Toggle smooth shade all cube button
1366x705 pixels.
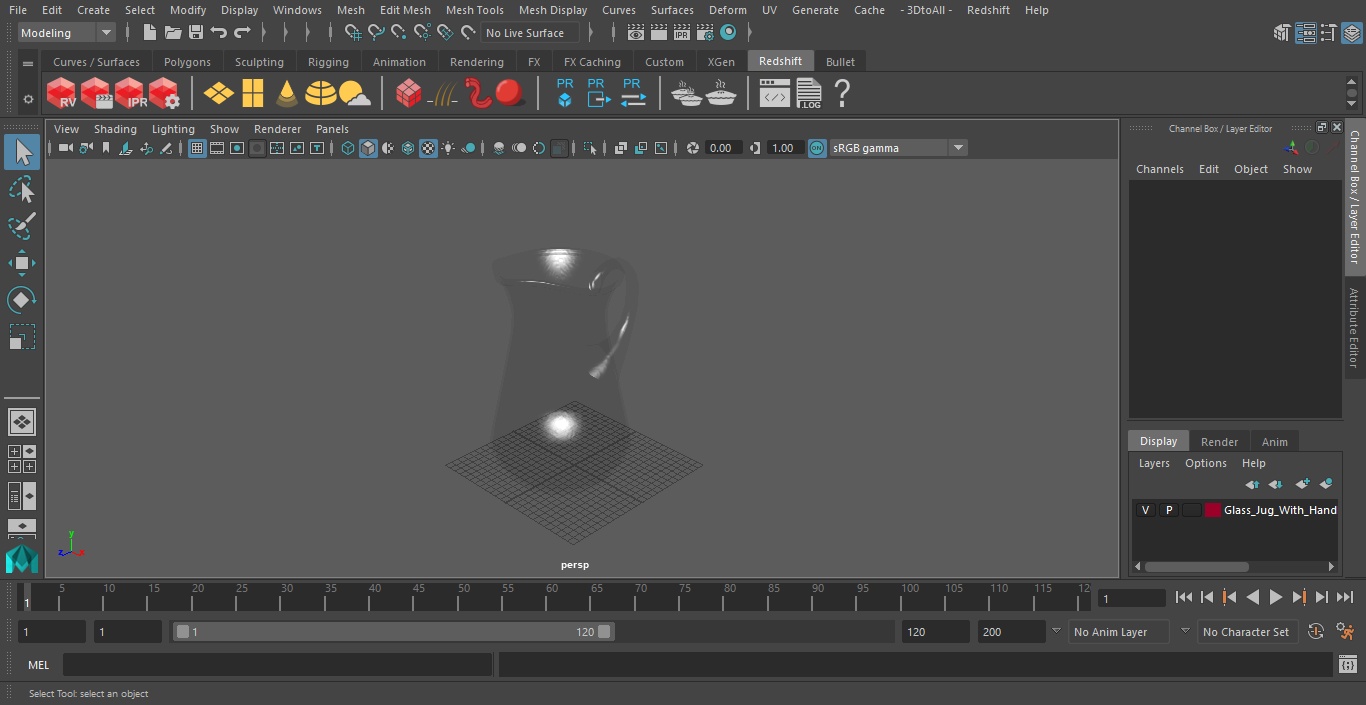coord(368,148)
